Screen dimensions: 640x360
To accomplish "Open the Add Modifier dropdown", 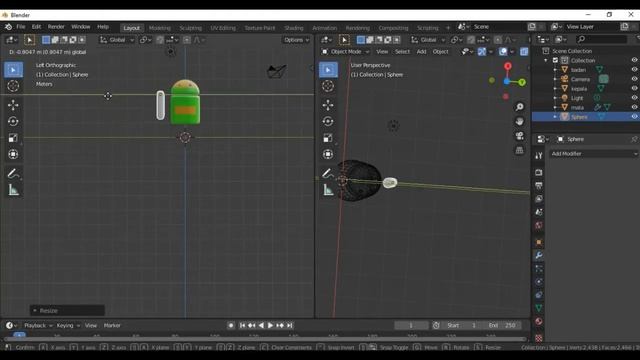I will pyautogui.click(x=594, y=154).
